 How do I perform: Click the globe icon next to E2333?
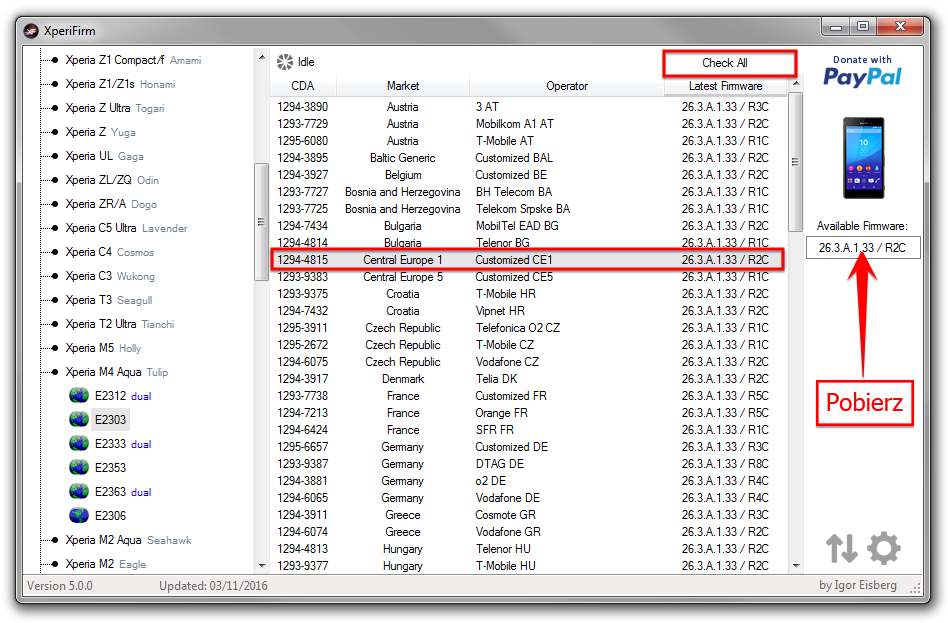pyautogui.click(x=79, y=443)
